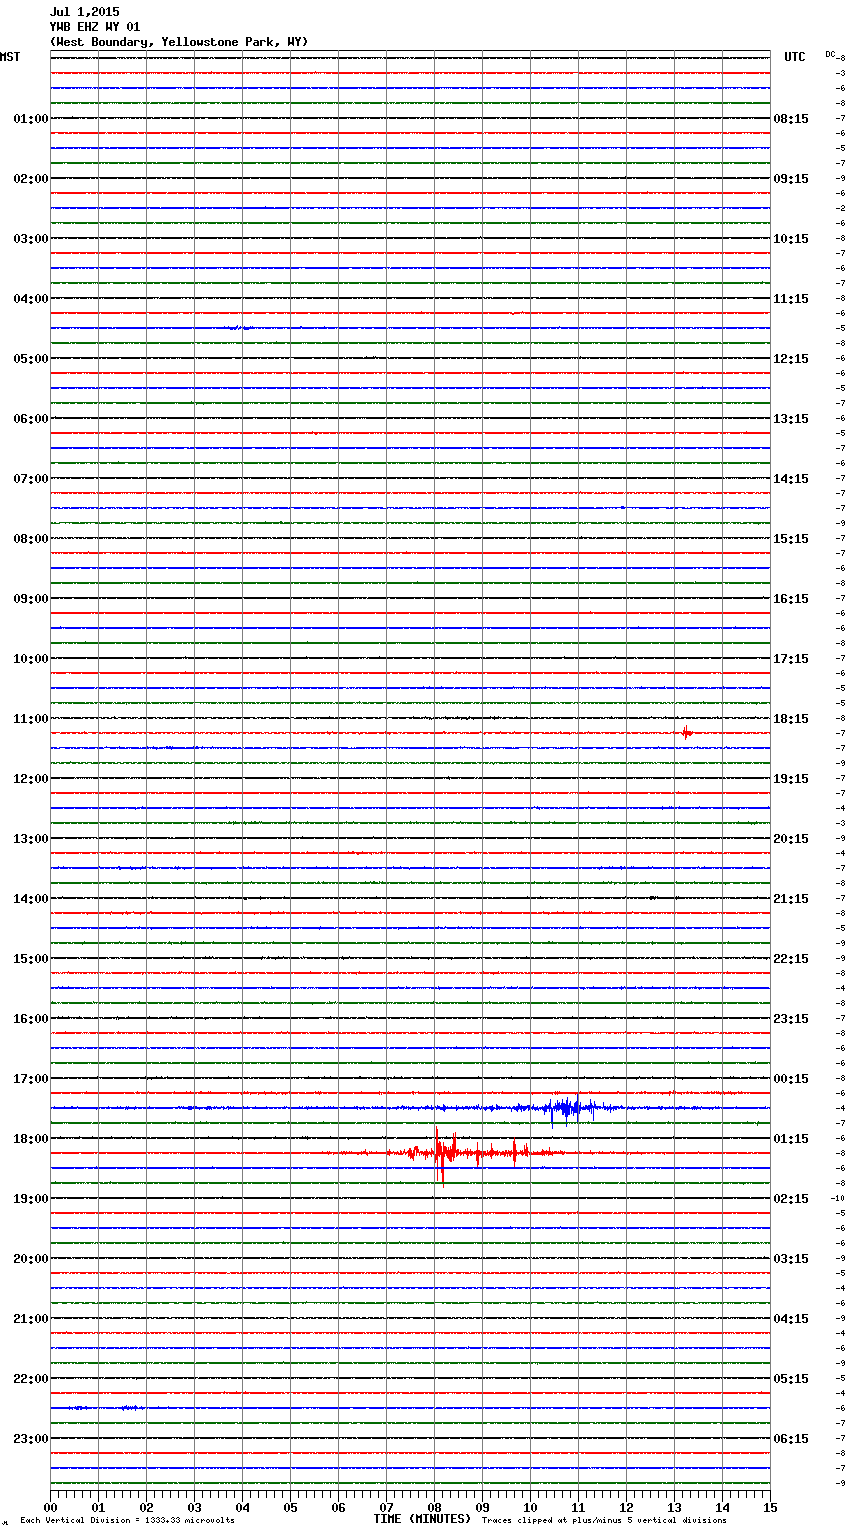Image resolution: width=850 pixels, height=1534 pixels.
Task: Click the 06:15 UTC time label
Action: (x=791, y=1439)
